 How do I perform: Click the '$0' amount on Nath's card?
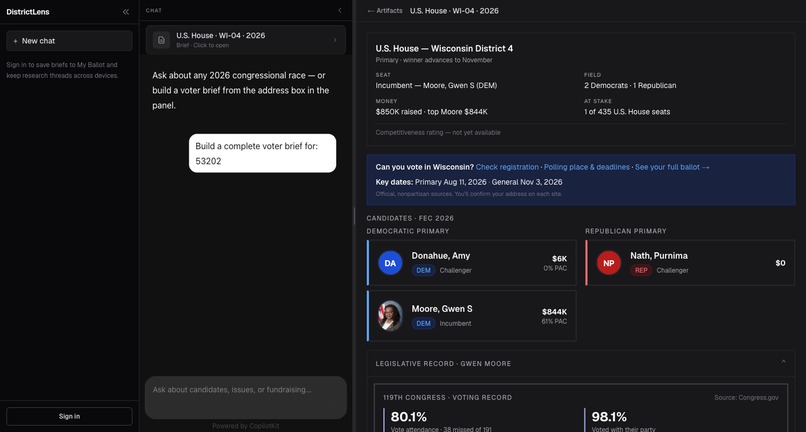coord(780,263)
